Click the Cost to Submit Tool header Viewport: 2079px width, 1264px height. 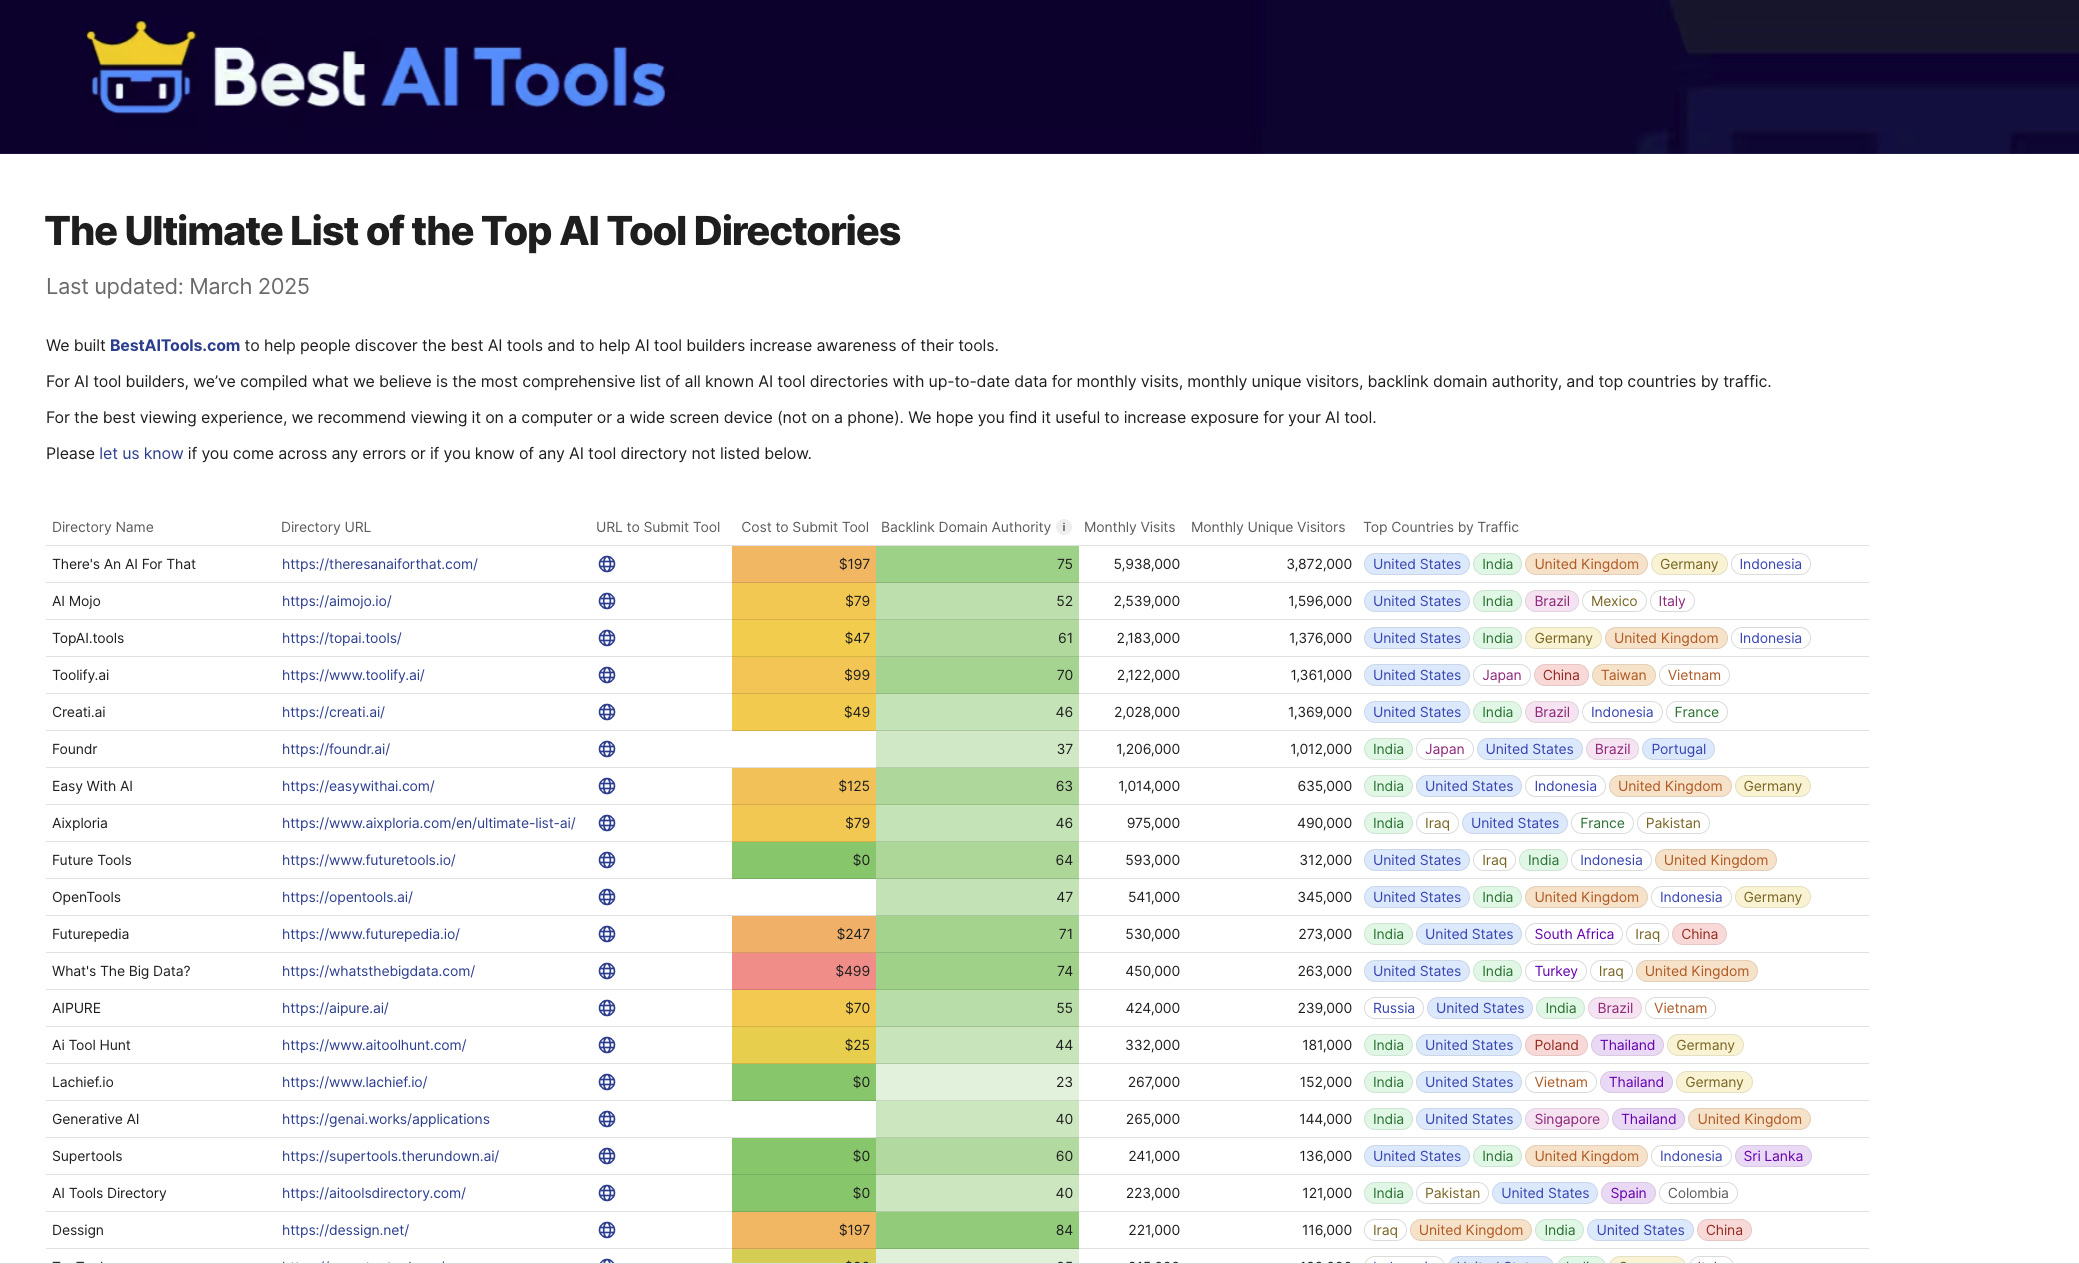805,527
